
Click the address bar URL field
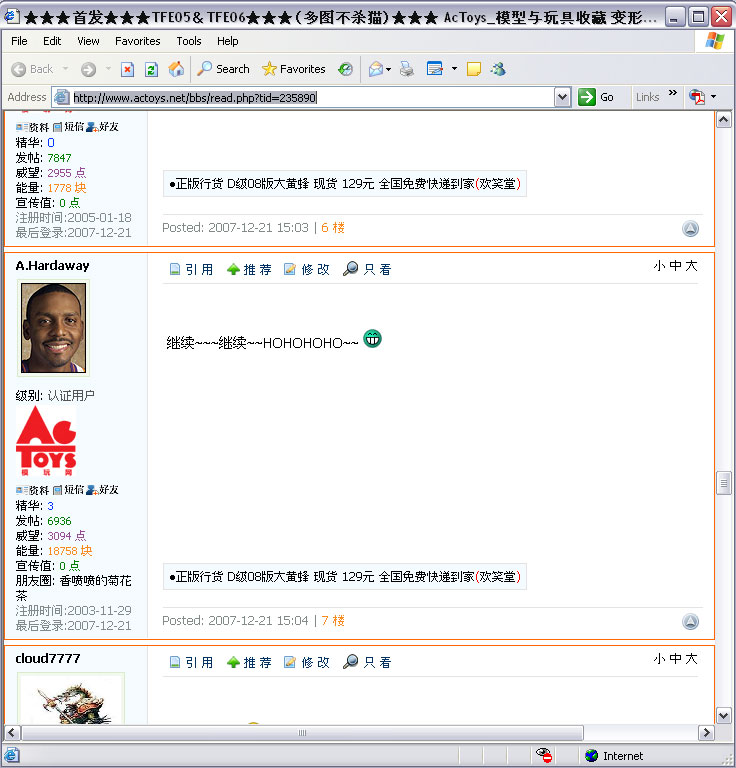[x=312, y=97]
